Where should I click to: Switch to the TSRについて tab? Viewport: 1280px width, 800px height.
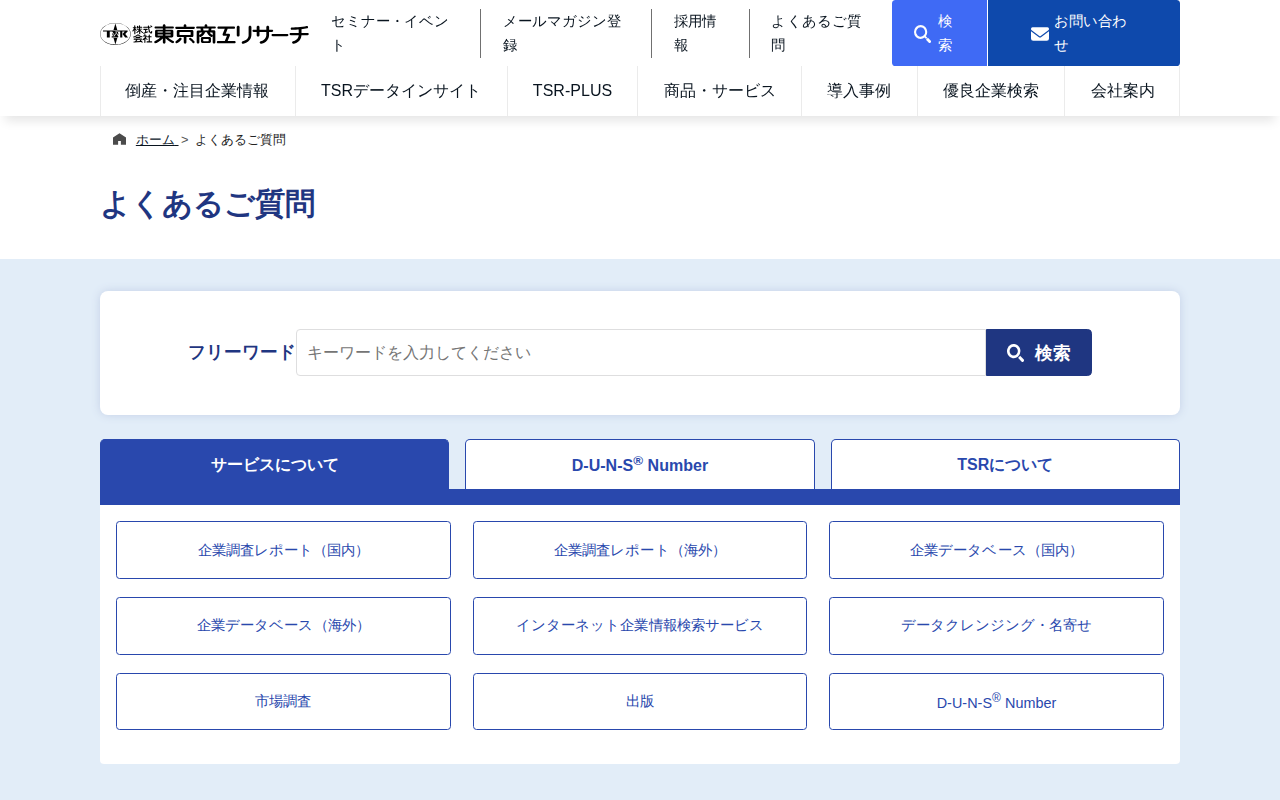[1005, 465]
